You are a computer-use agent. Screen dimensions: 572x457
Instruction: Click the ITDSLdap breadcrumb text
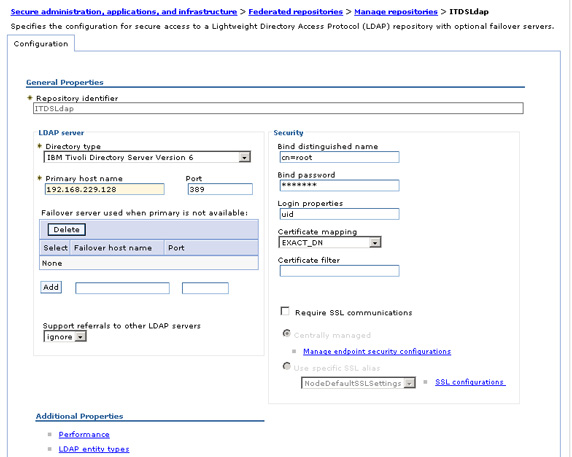(x=469, y=12)
